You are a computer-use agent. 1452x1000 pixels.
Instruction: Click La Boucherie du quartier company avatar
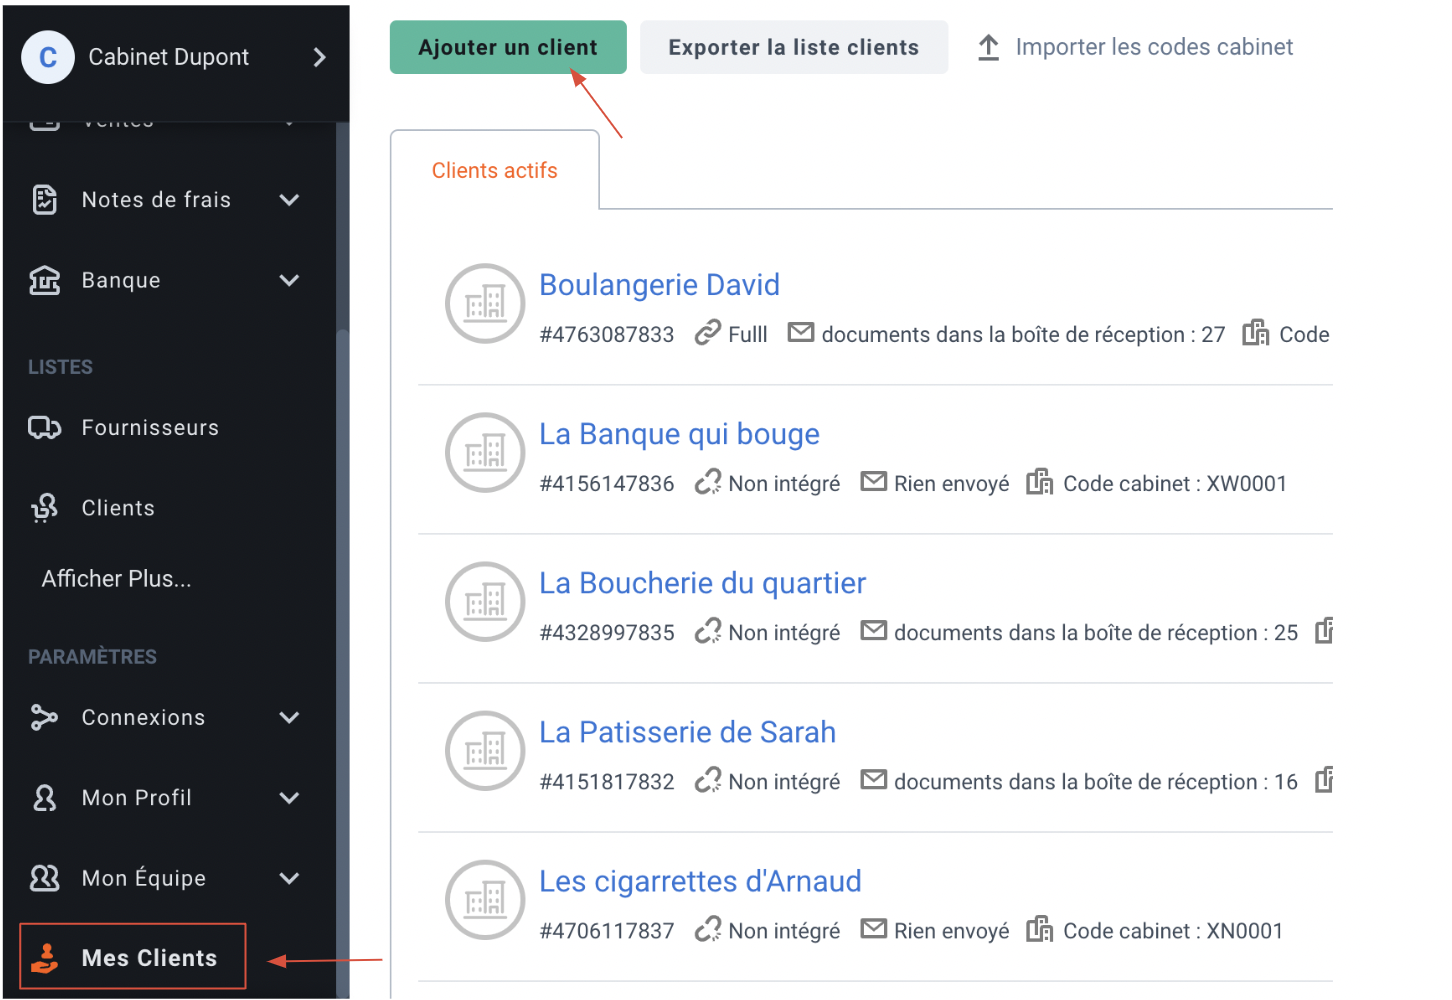pos(485,602)
